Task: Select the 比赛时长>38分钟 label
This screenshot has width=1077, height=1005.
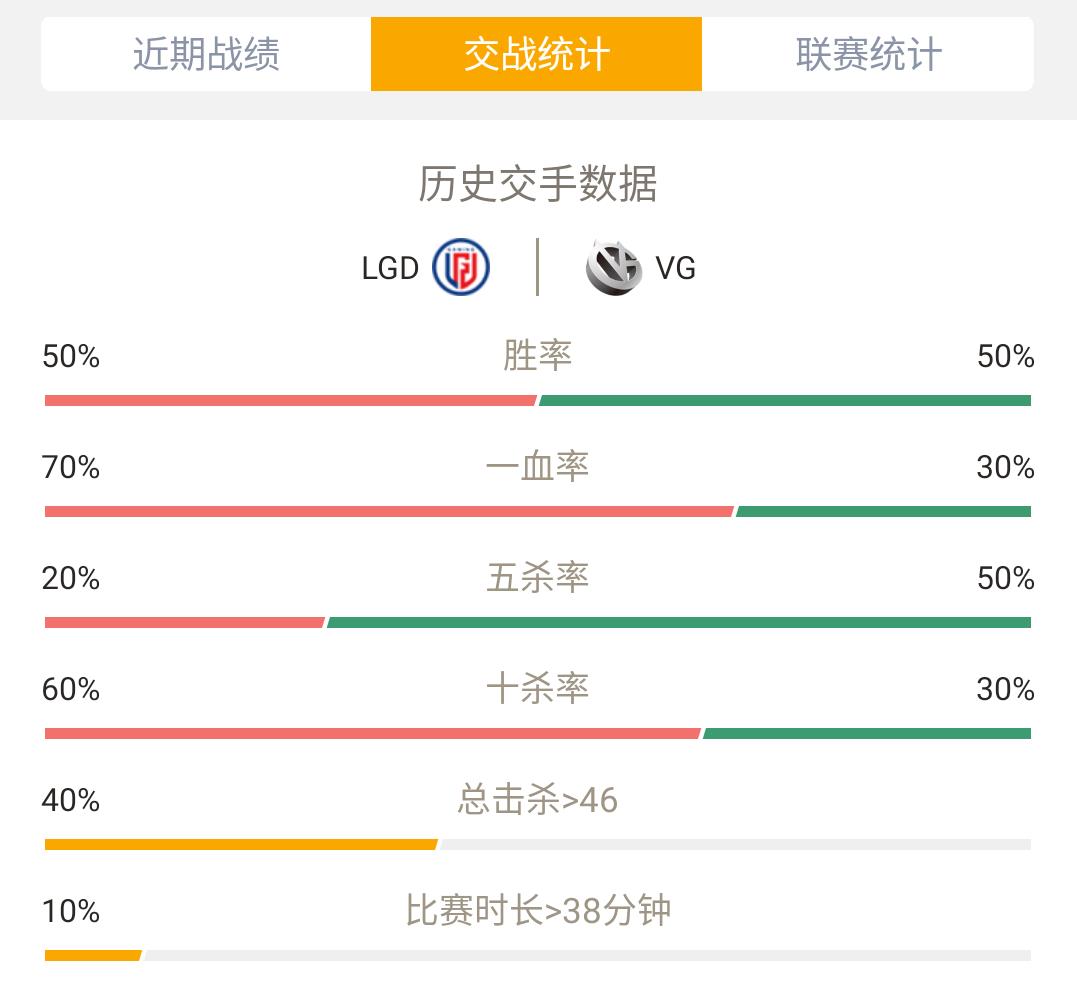Action: 538,911
